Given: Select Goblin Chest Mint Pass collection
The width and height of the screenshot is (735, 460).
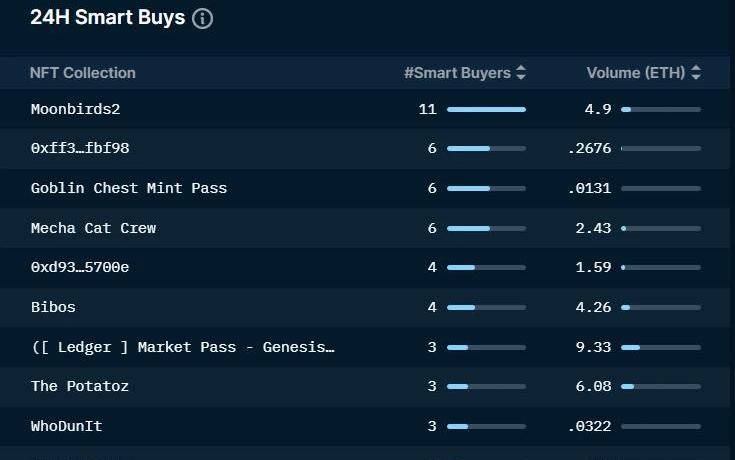Looking at the screenshot, I should (x=129, y=188).
